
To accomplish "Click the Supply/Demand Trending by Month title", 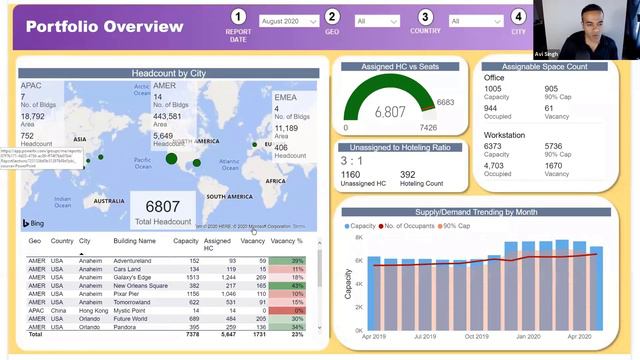I will [476, 212].
